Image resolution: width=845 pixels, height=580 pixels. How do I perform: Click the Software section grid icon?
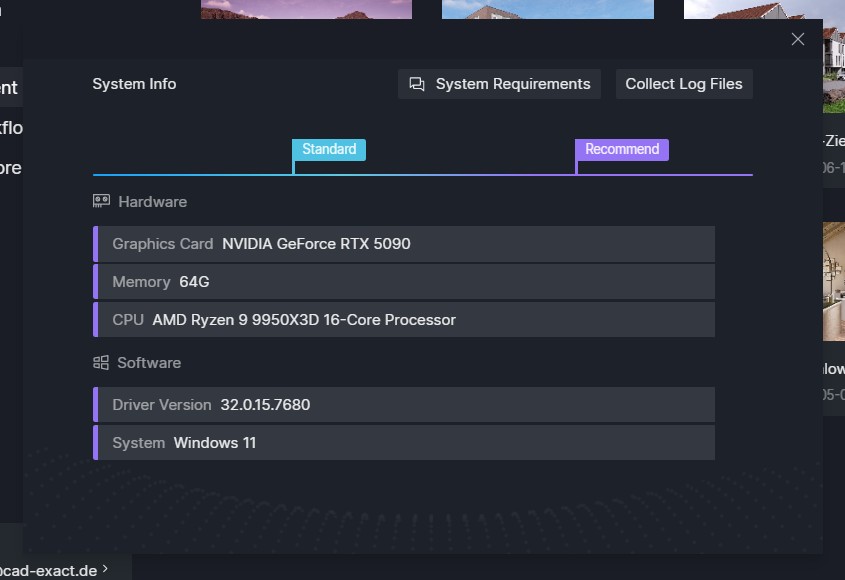(x=101, y=363)
